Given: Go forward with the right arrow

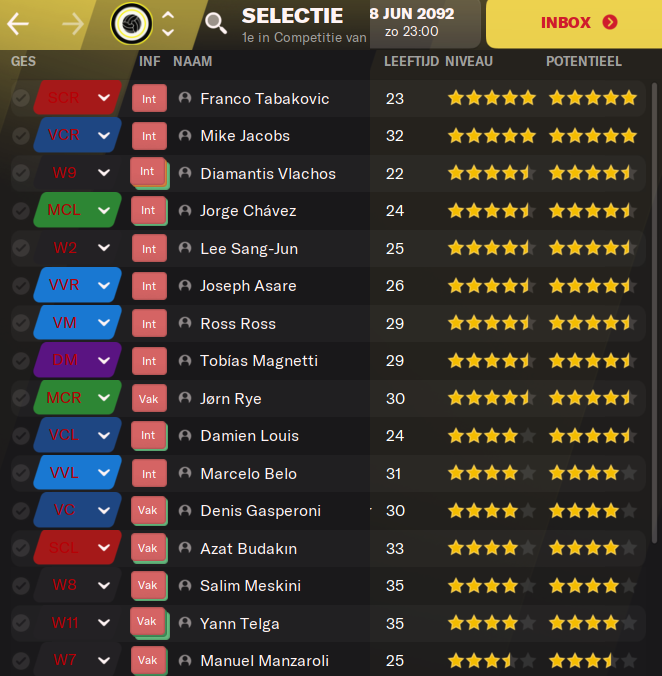Looking at the screenshot, I should (73, 24).
